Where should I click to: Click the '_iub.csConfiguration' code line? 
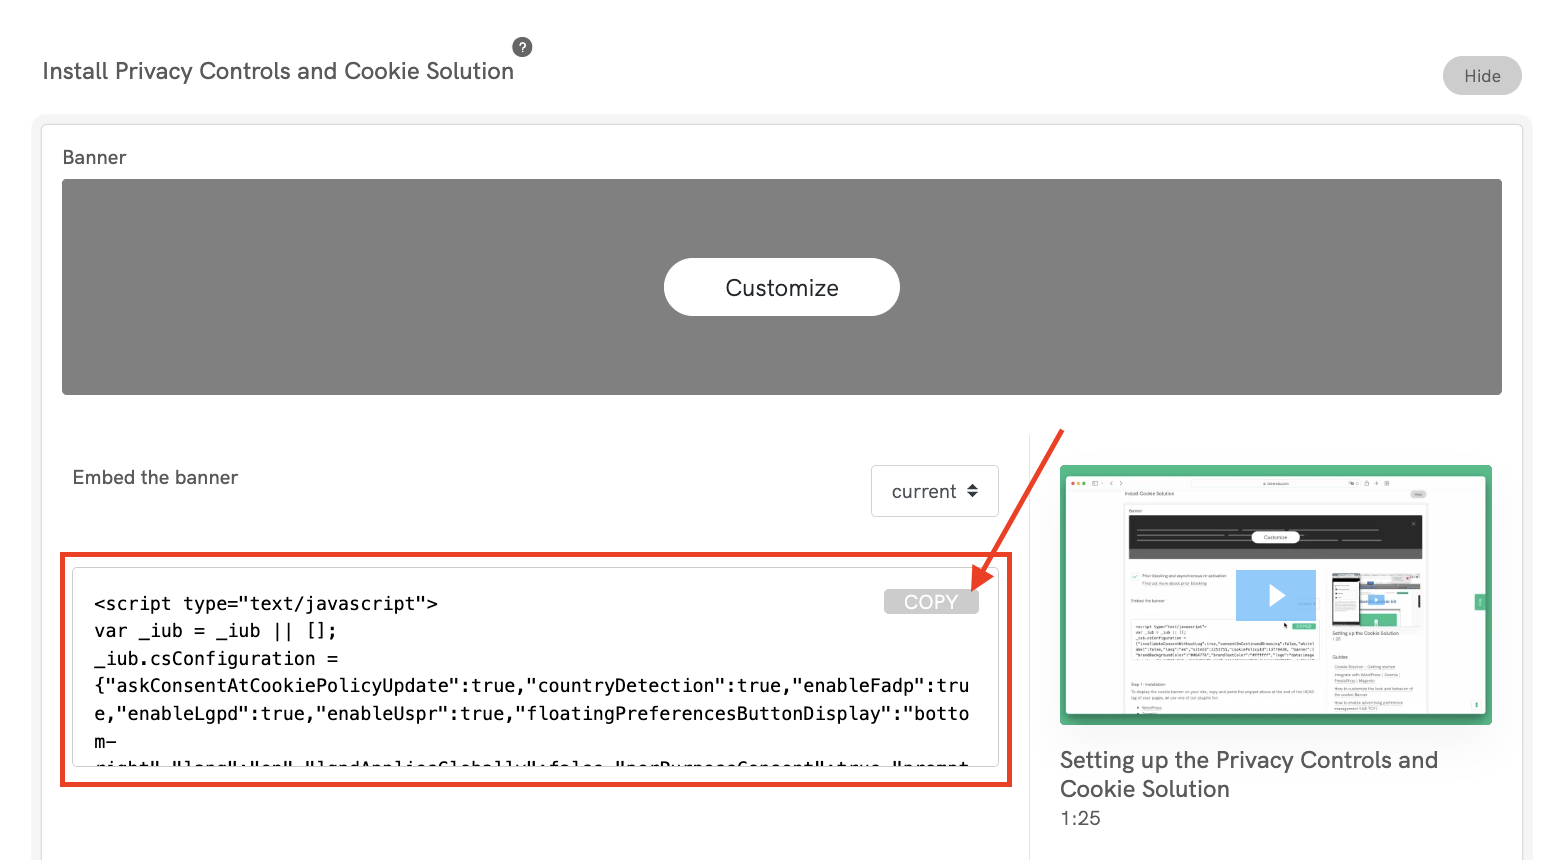point(216,659)
